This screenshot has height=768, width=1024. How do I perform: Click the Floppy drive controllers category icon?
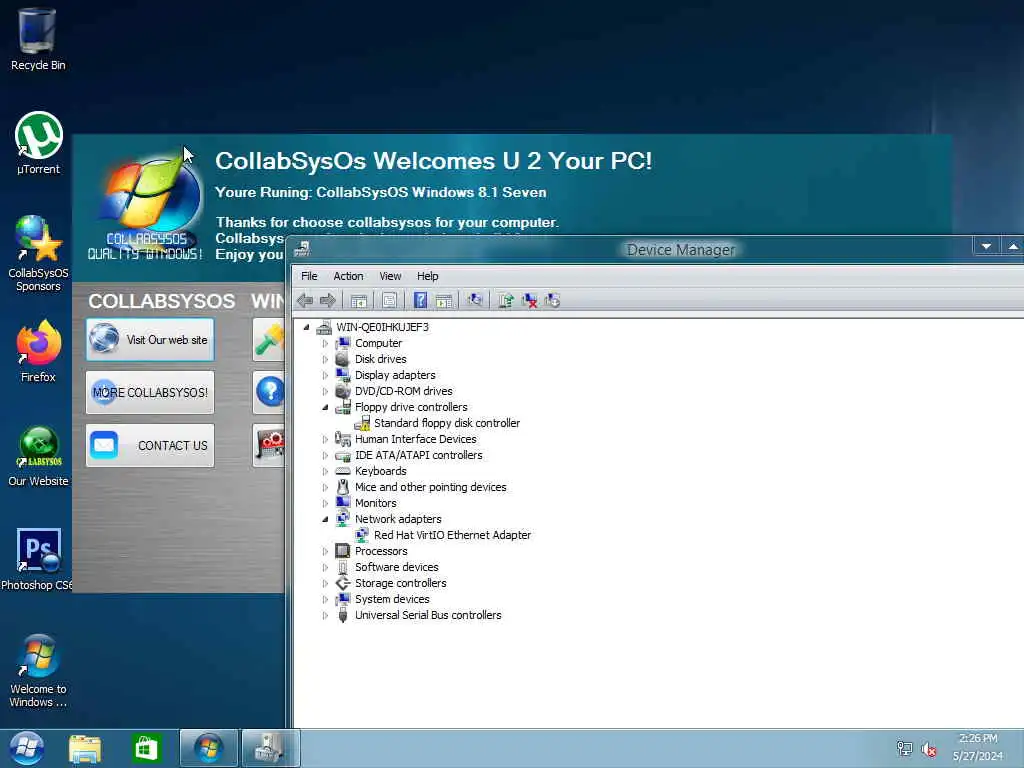click(343, 407)
